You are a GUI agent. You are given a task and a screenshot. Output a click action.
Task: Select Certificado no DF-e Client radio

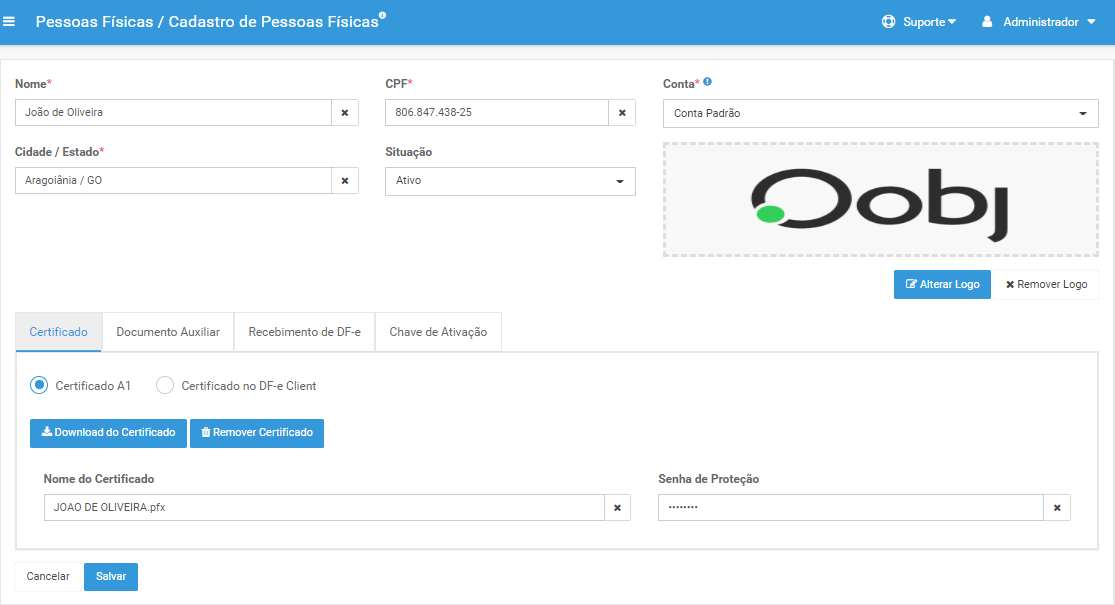165,385
